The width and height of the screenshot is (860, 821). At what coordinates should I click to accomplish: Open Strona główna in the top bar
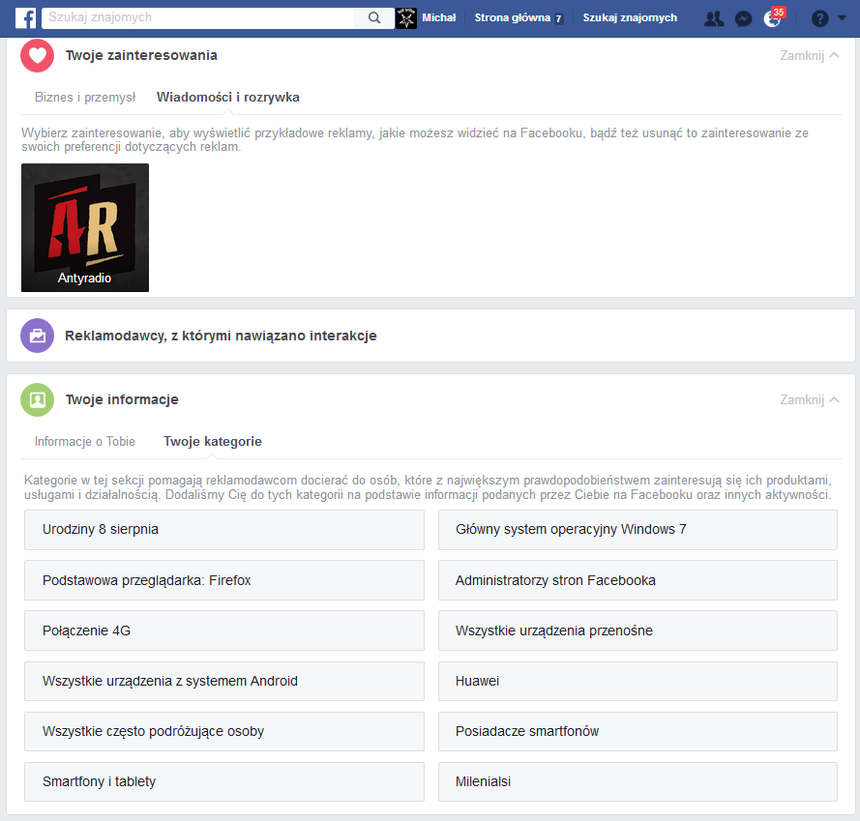518,18
